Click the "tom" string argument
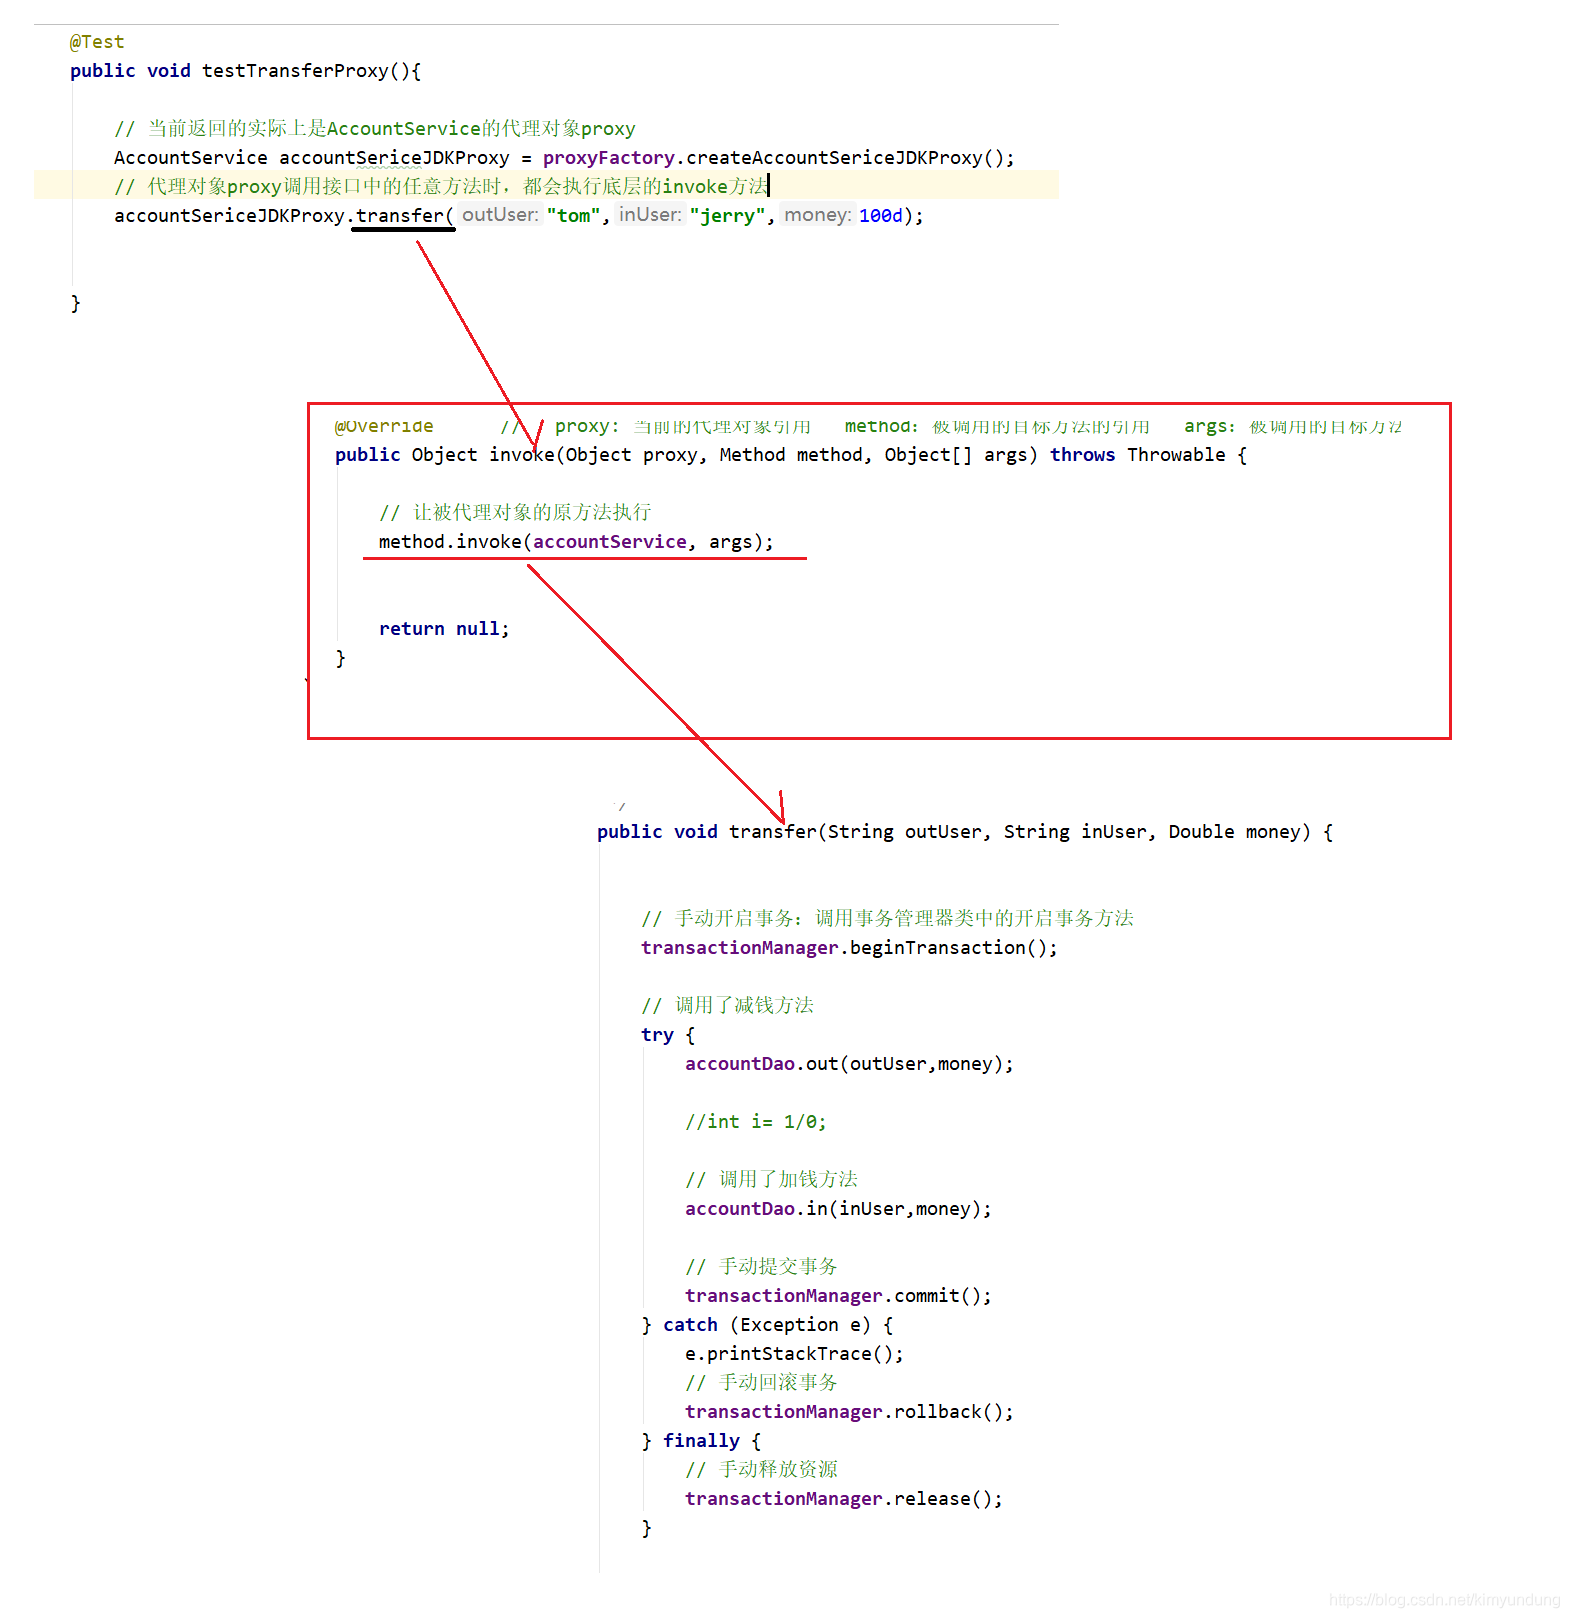This screenshot has height=1618, width=1569. tap(573, 216)
